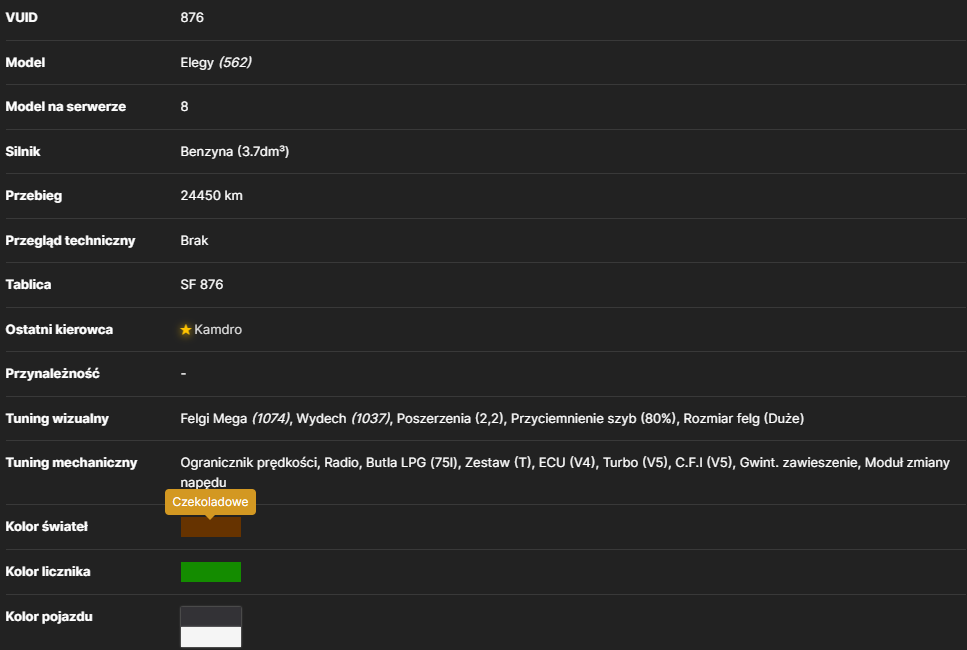Click the Kolor pojazdu row label

(x=49, y=617)
